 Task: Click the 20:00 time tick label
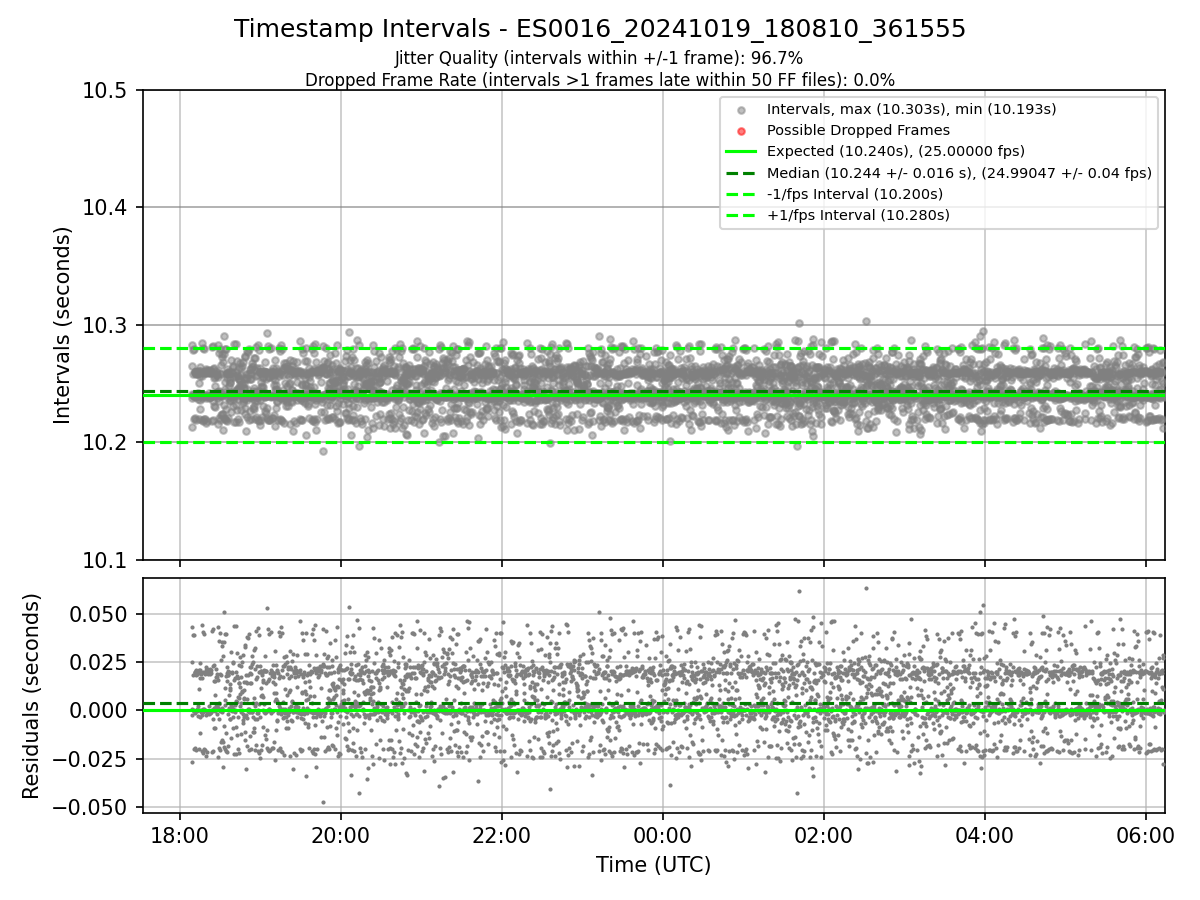tap(341, 834)
